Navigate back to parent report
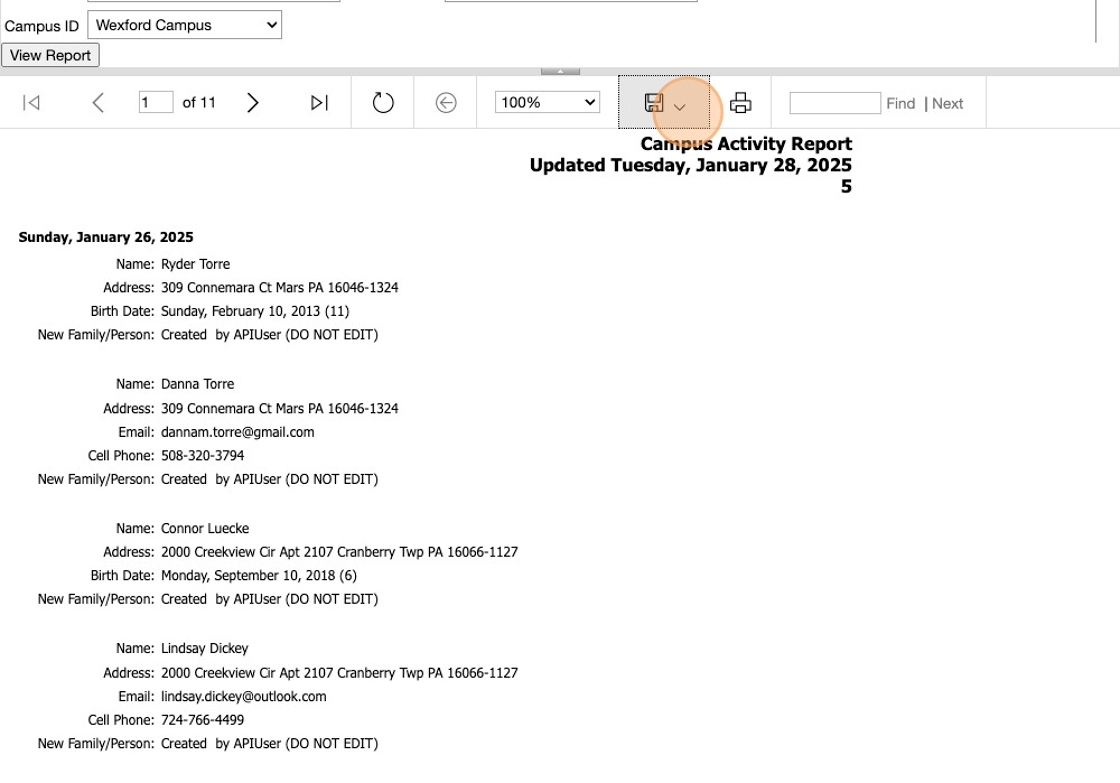 click(x=446, y=103)
